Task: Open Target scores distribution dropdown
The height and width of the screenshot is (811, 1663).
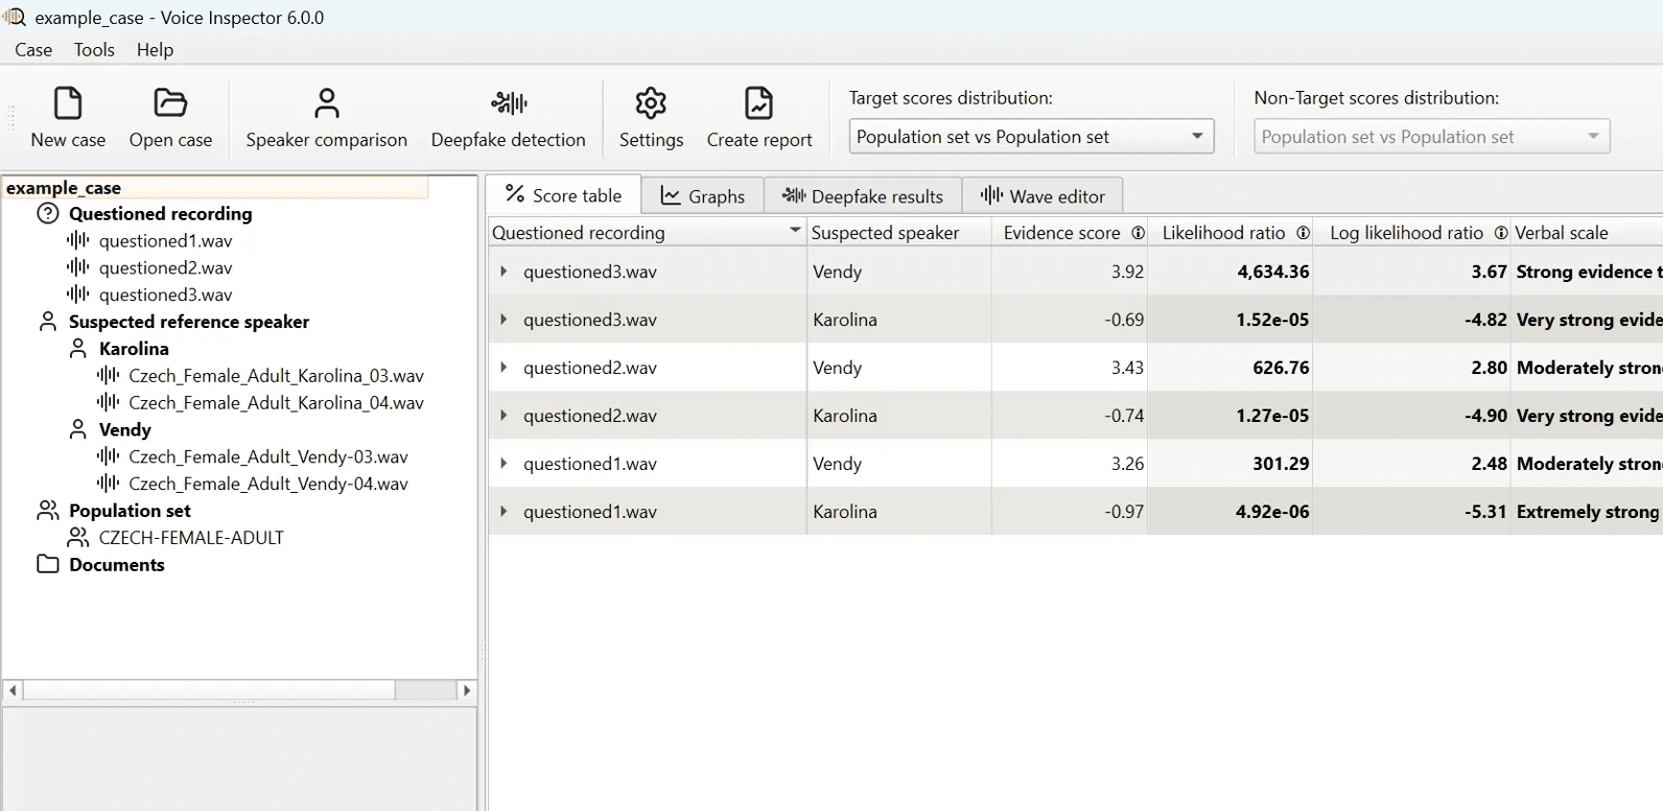Action: point(1031,136)
